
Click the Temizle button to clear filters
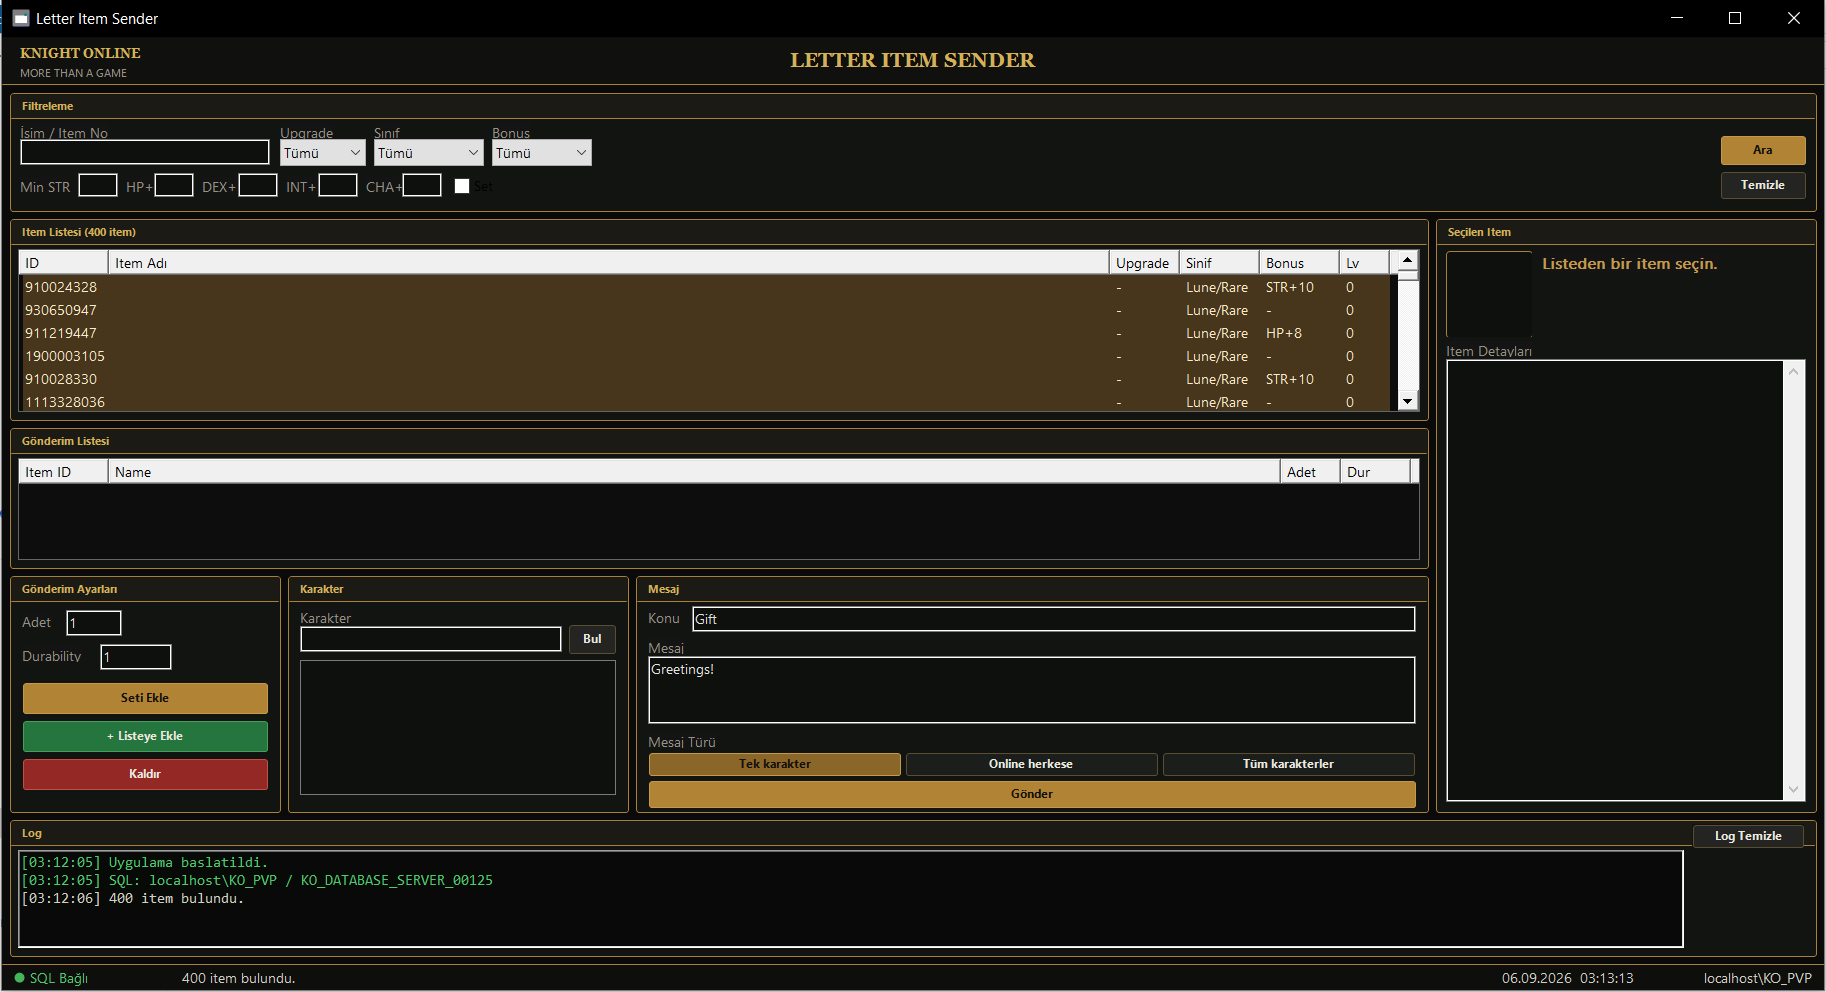1763,185
